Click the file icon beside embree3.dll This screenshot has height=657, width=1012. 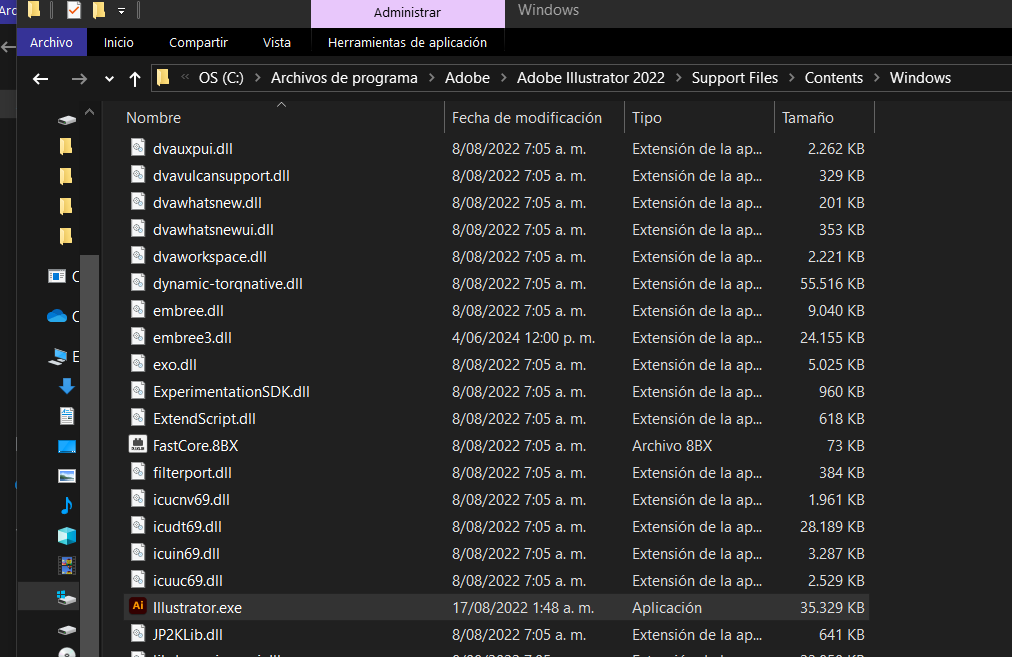pos(137,337)
